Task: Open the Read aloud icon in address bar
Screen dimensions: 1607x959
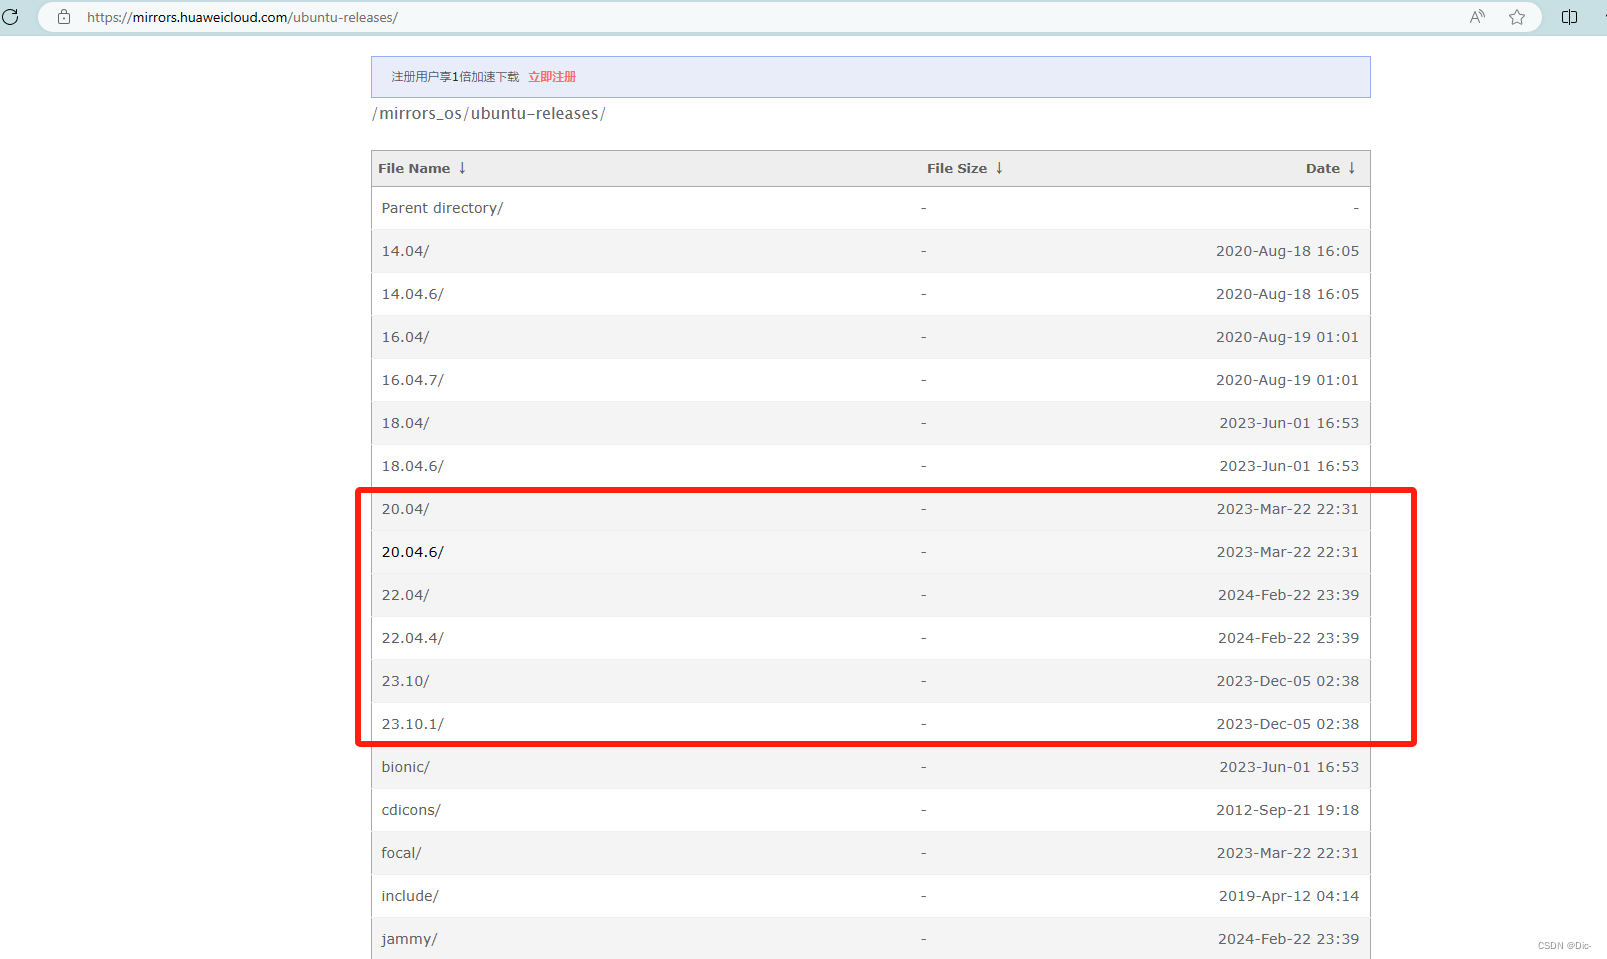Action: [x=1477, y=17]
